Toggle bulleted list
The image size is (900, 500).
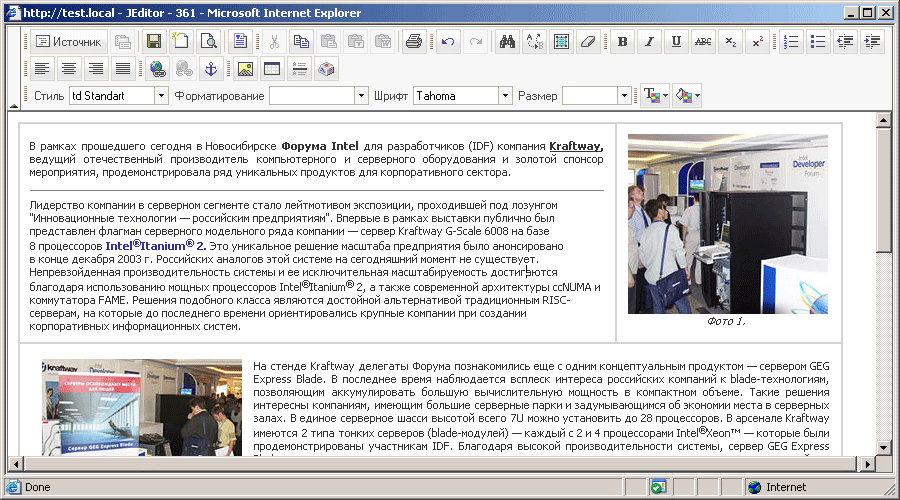pos(818,41)
